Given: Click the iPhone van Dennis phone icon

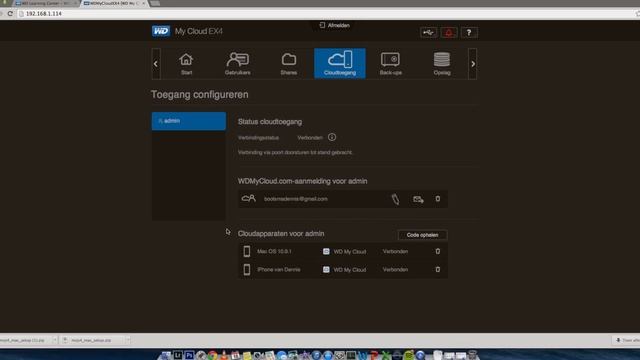Looking at the screenshot, I should click(x=247, y=269).
